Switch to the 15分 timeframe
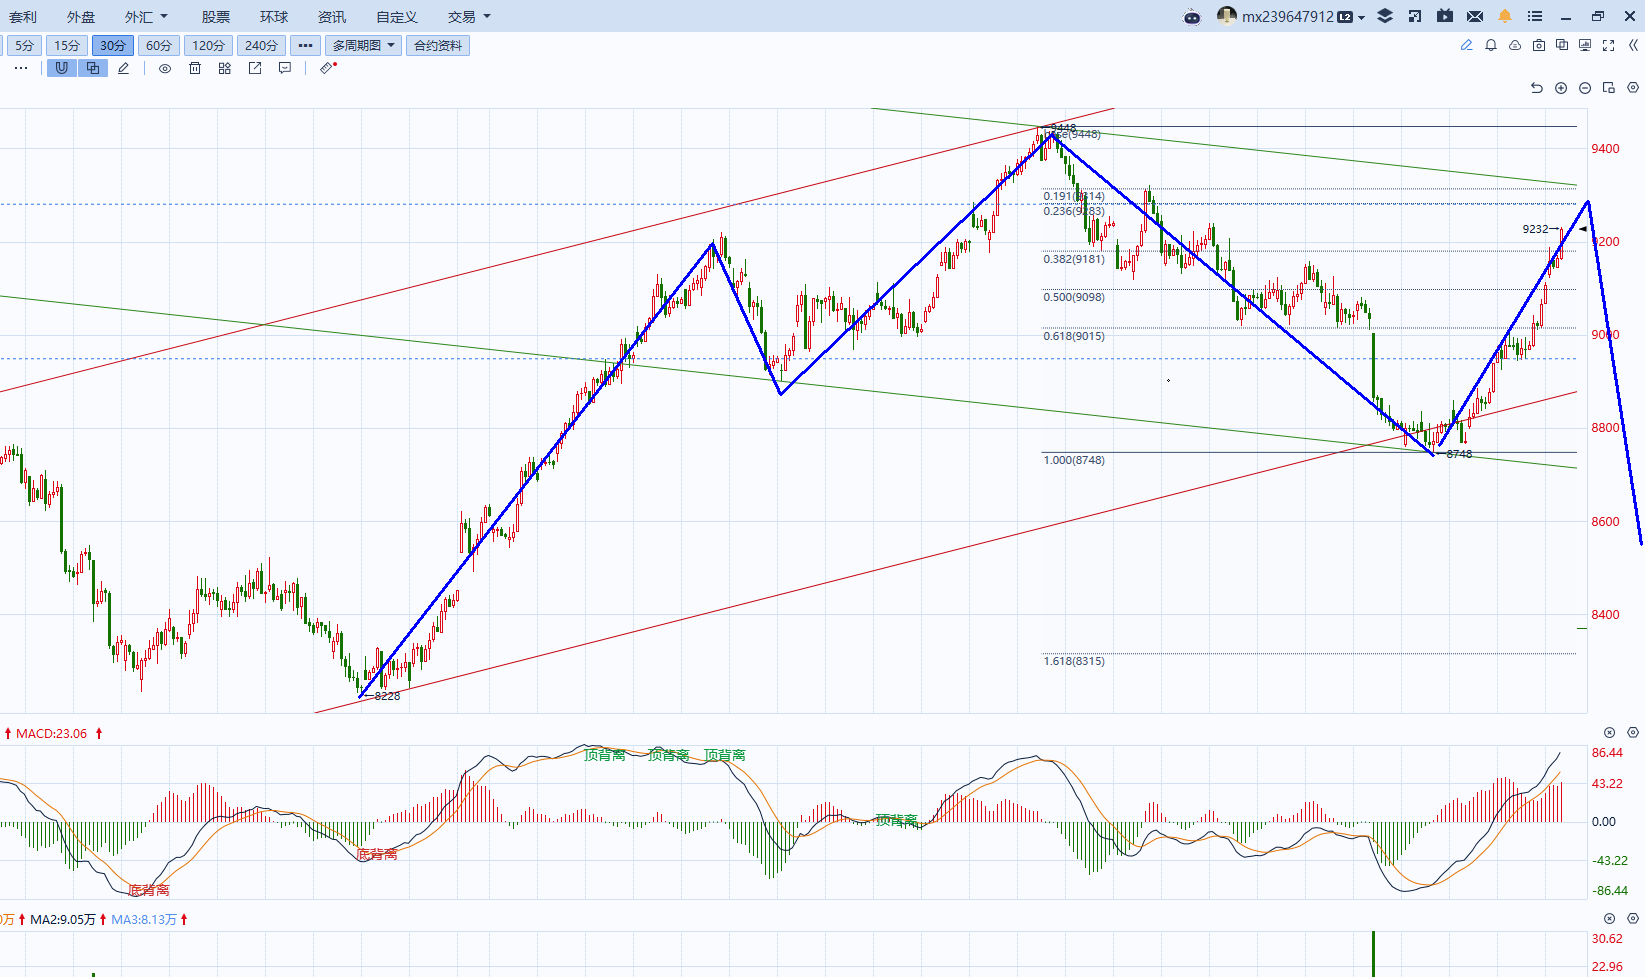This screenshot has width=1645, height=977. pyautogui.click(x=67, y=45)
